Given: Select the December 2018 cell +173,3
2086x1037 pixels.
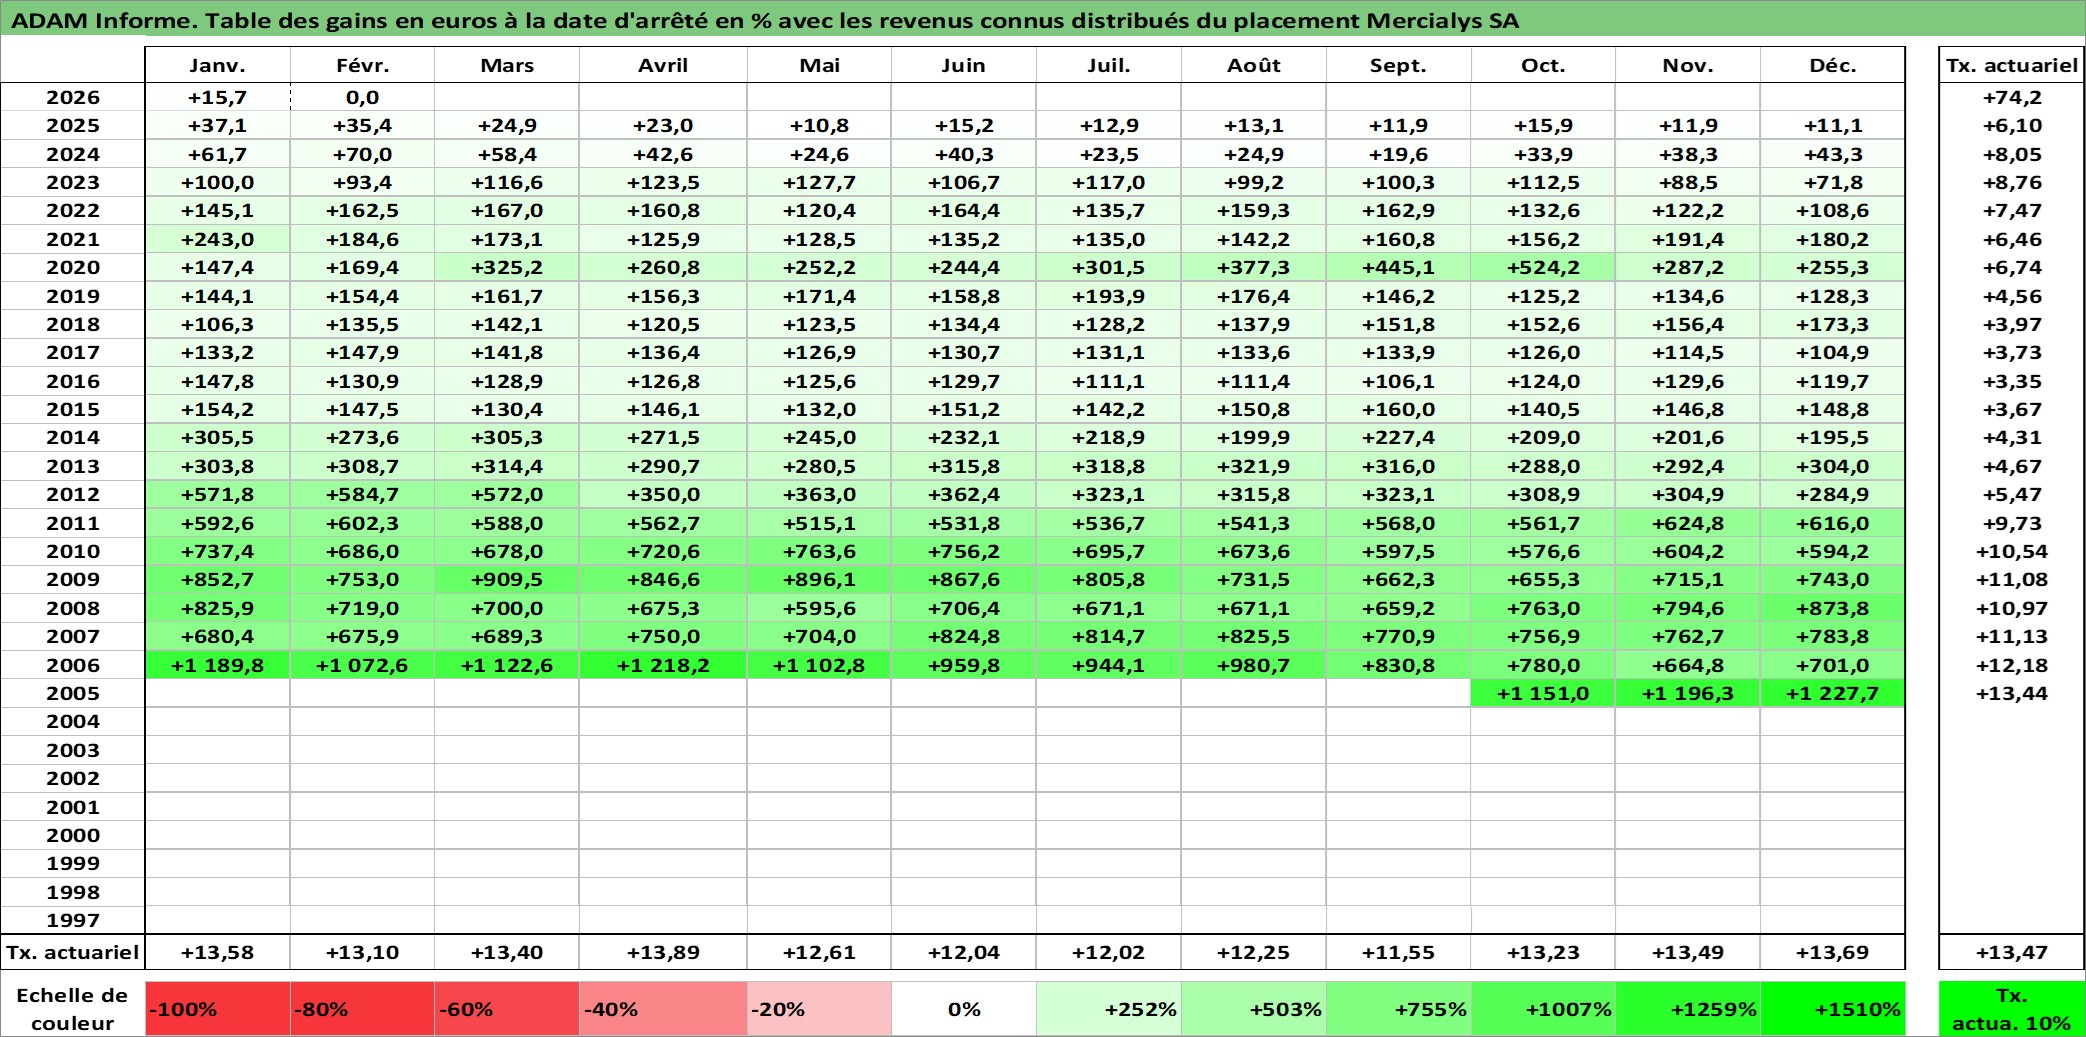Looking at the screenshot, I should [1832, 324].
